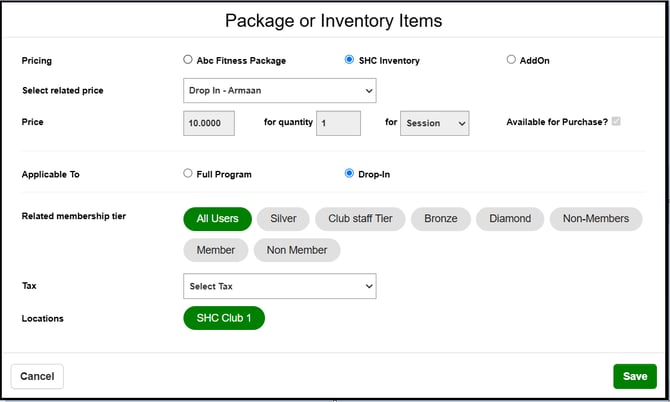Toggle the All Users membership tier
The image size is (670, 402).
point(217,219)
